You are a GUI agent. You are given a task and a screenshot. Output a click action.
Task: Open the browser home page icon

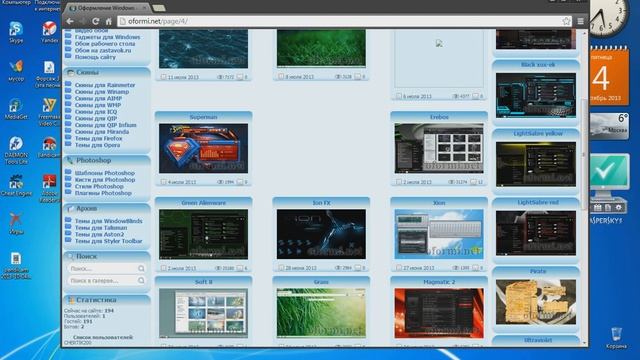click(x=109, y=21)
